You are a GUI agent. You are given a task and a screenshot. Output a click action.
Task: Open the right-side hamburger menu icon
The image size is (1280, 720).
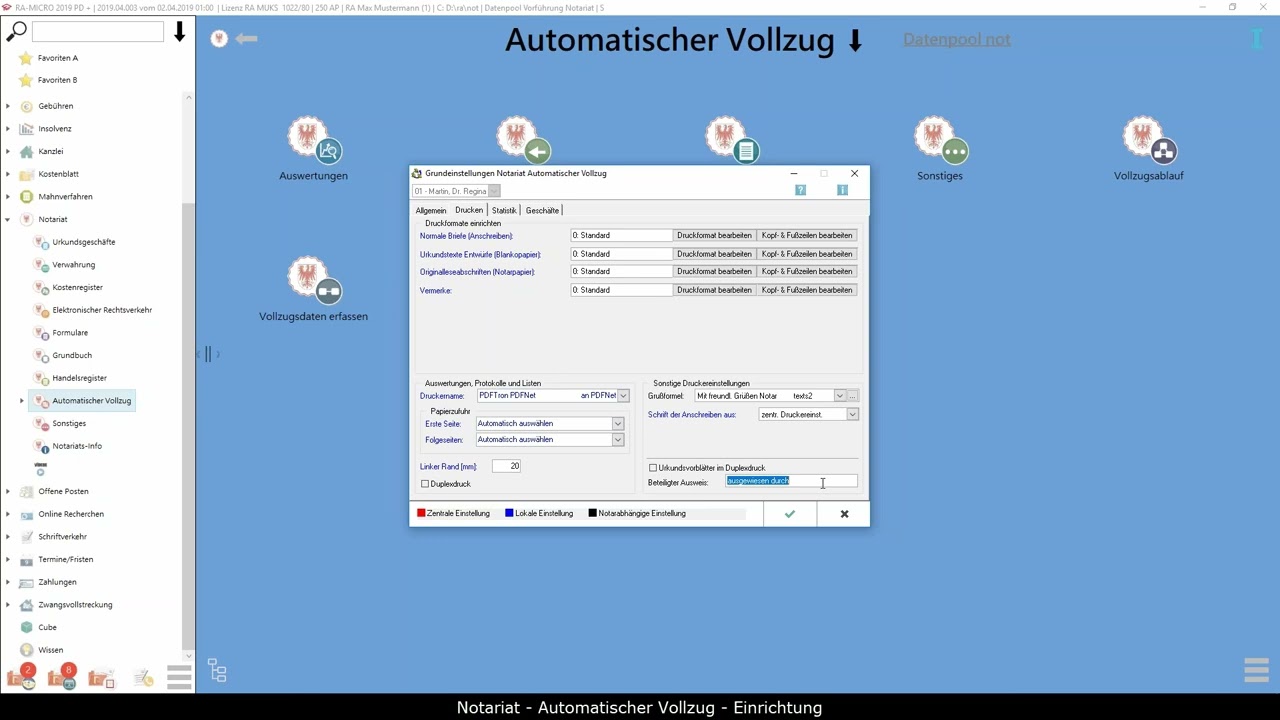tap(1256, 670)
